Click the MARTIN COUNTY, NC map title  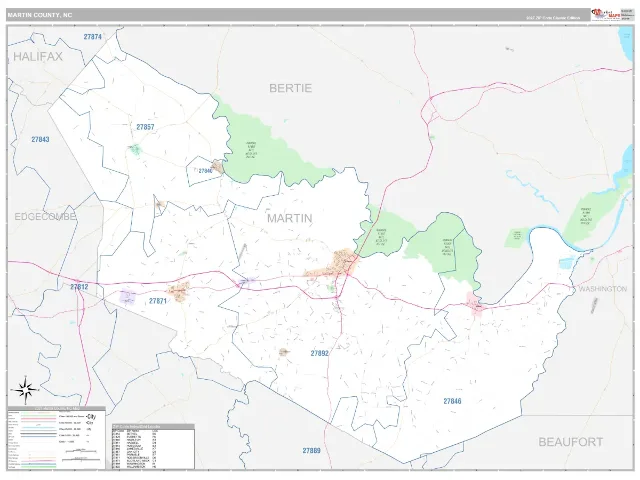(40, 15)
